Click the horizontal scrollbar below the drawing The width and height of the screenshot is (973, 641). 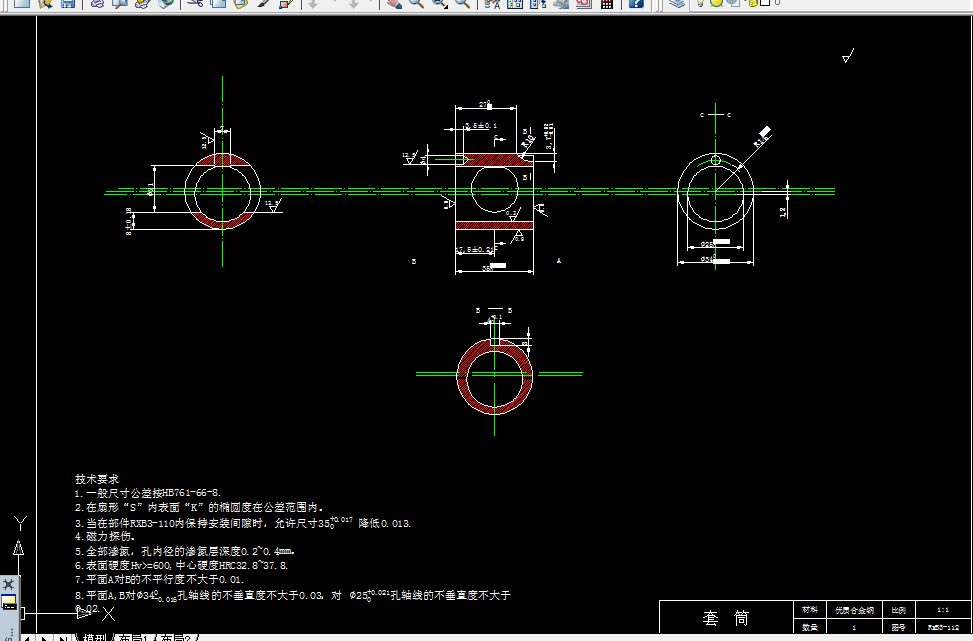point(500,636)
